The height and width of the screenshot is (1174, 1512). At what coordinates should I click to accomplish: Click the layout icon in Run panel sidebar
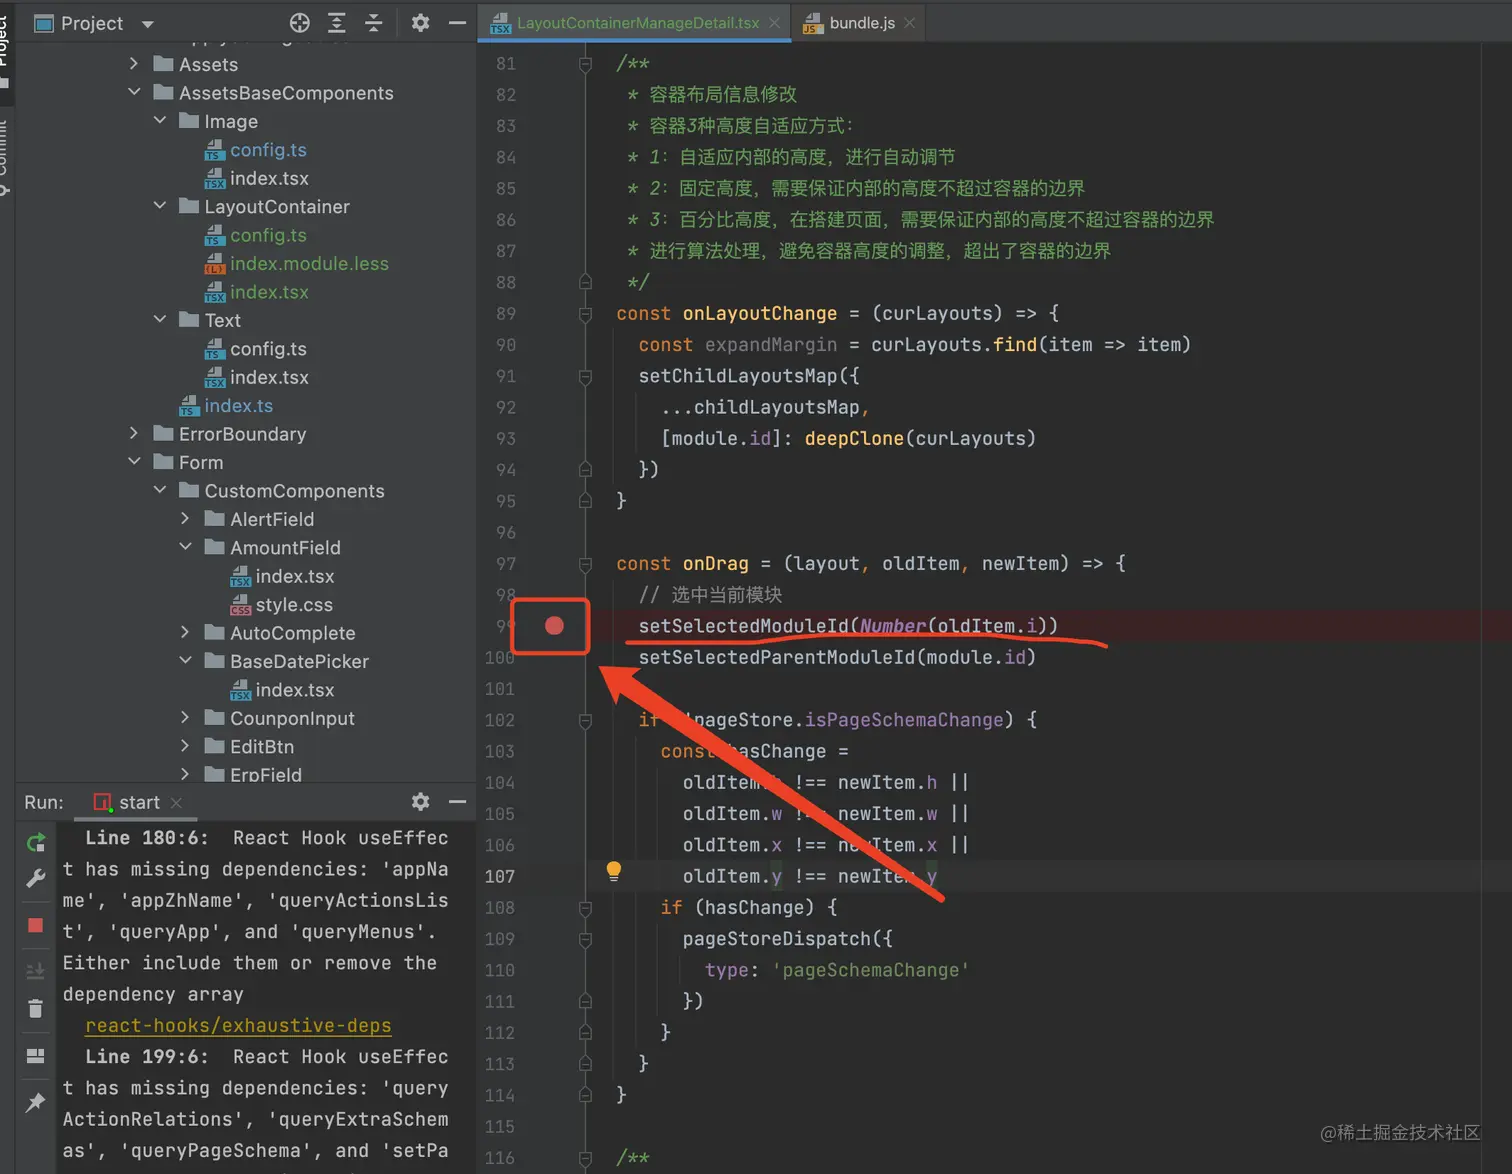click(x=35, y=1056)
